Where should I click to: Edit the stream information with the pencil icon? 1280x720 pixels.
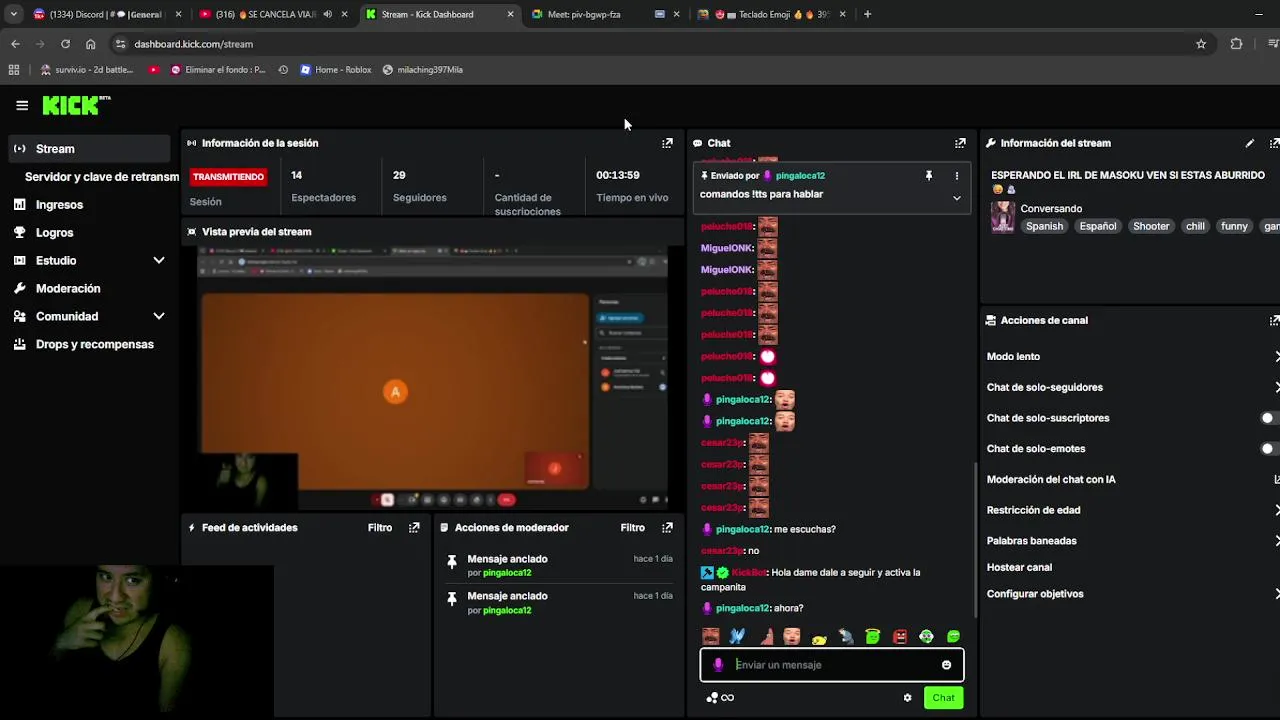pos(1249,143)
